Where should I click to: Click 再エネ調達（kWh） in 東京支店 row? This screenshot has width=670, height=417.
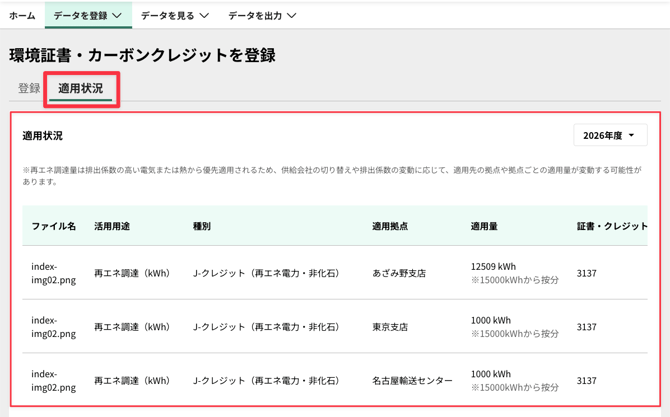pos(132,327)
